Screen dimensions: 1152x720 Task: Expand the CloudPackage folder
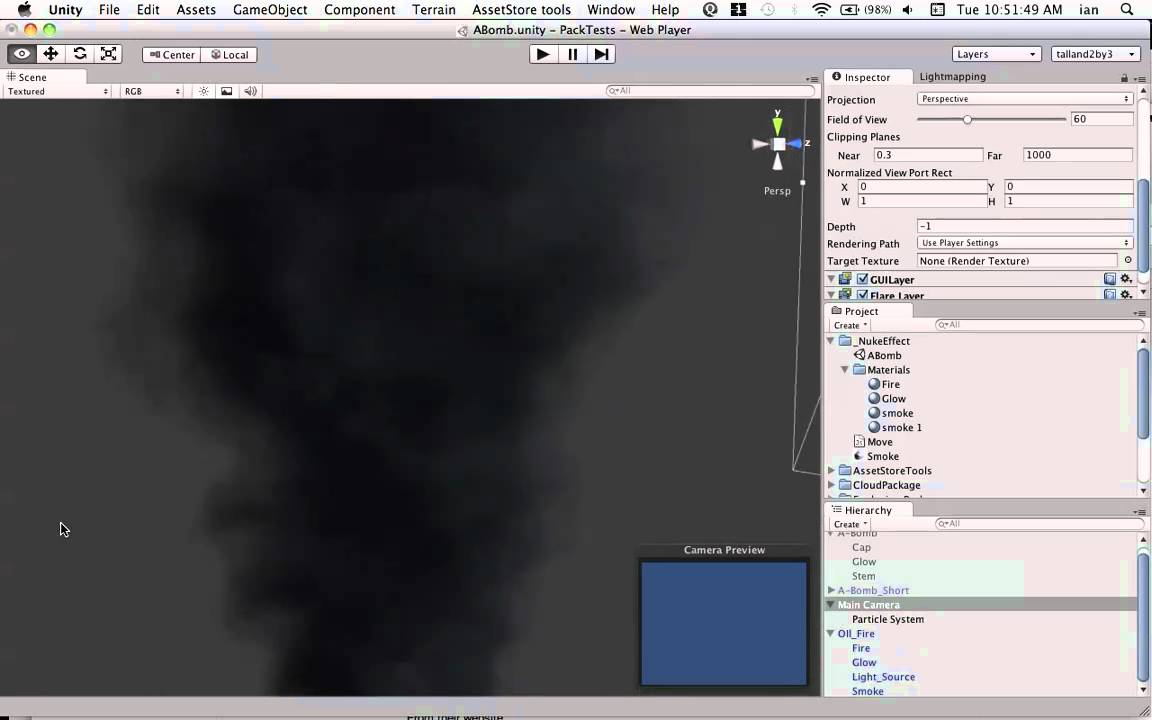click(x=831, y=485)
